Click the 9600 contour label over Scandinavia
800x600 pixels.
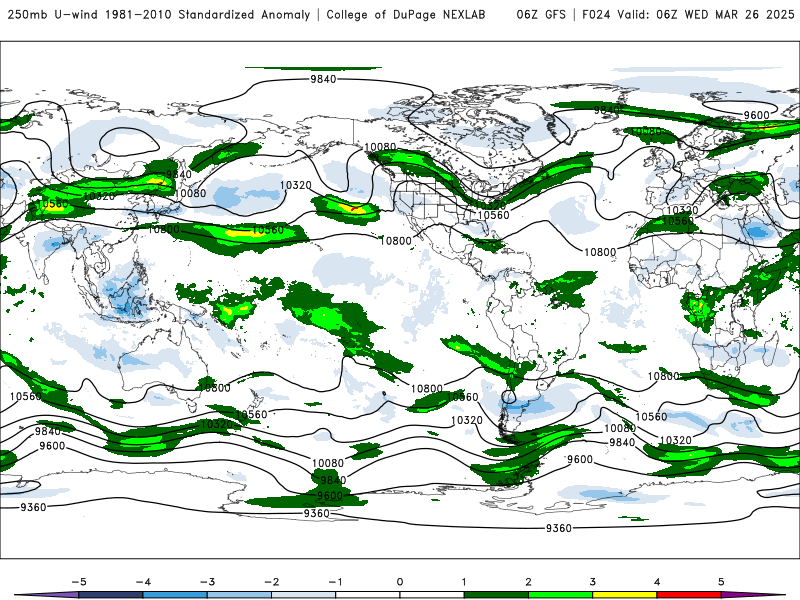(x=756, y=115)
